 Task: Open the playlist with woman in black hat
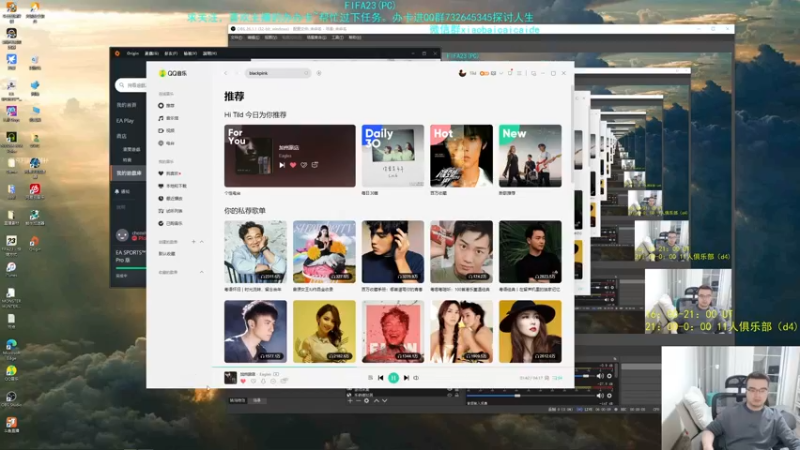pos(530,332)
